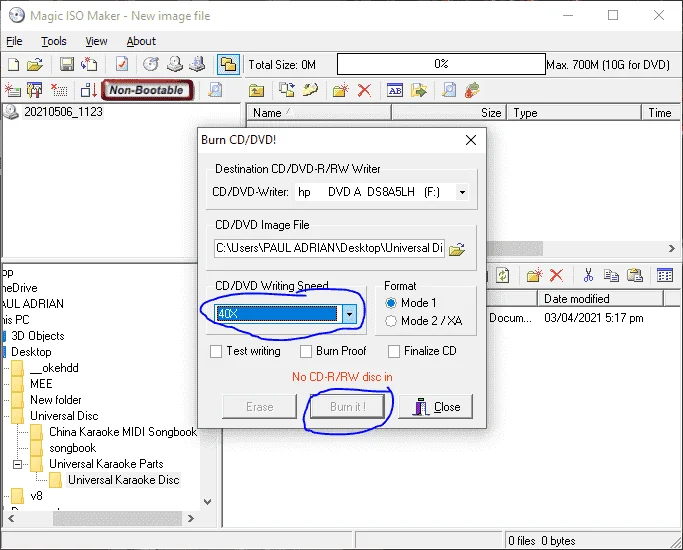Click the Open file folder icon
The height and width of the screenshot is (550, 683).
pos(35,64)
